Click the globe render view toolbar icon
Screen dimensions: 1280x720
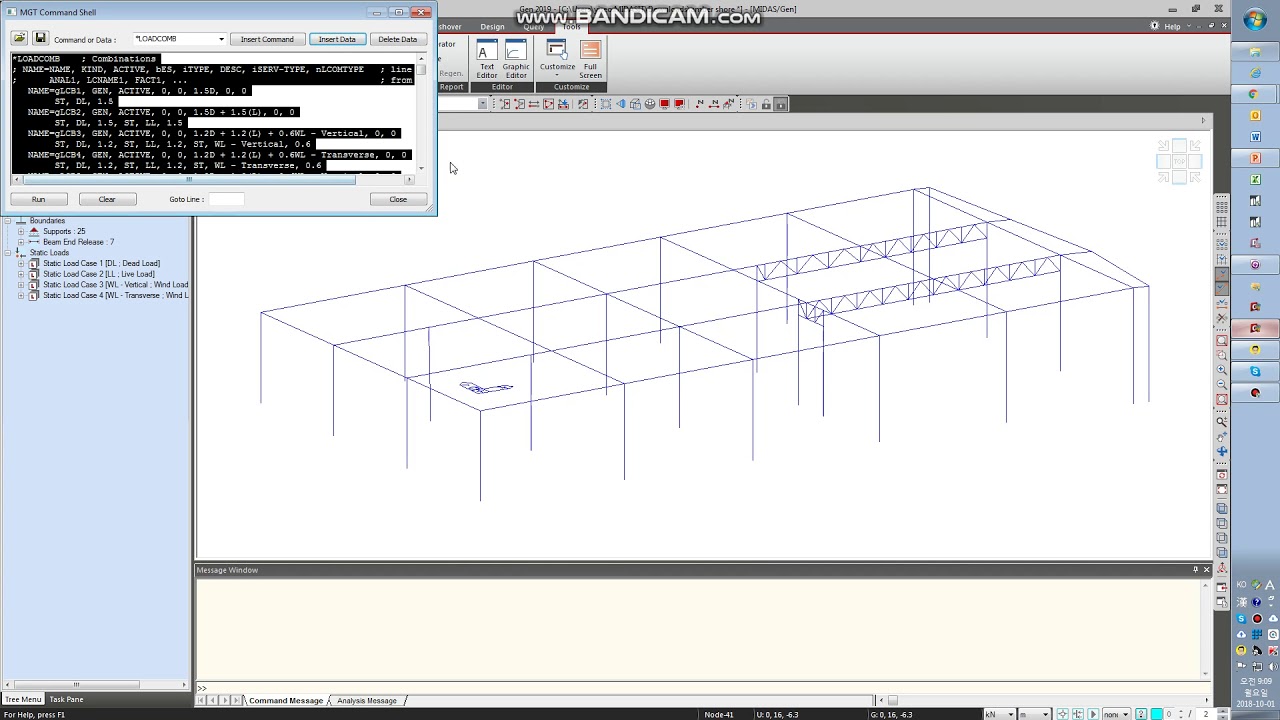649,104
